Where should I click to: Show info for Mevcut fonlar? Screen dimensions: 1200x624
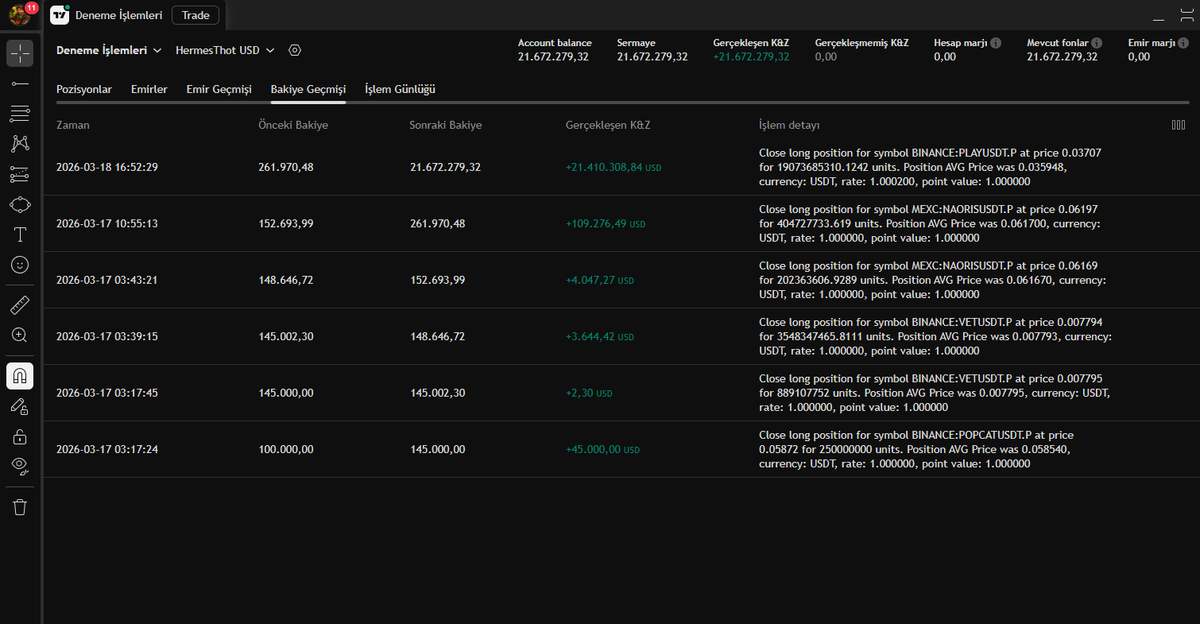[1097, 43]
